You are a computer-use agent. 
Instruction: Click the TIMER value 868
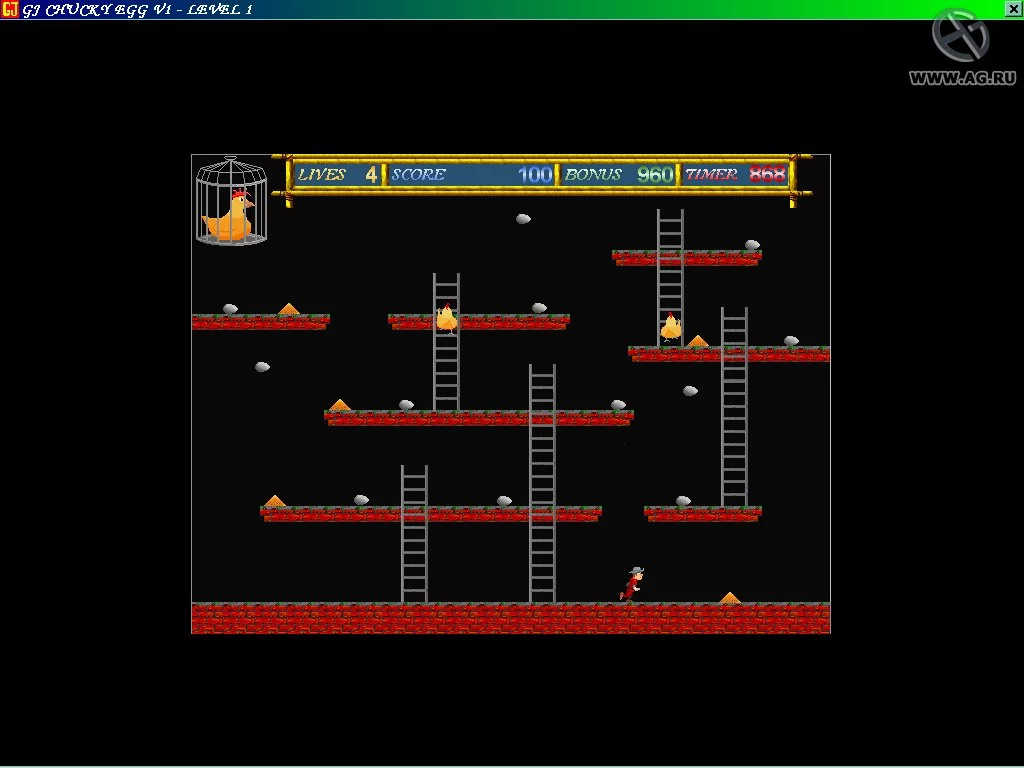pyautogui.click(x=767, y=174)
